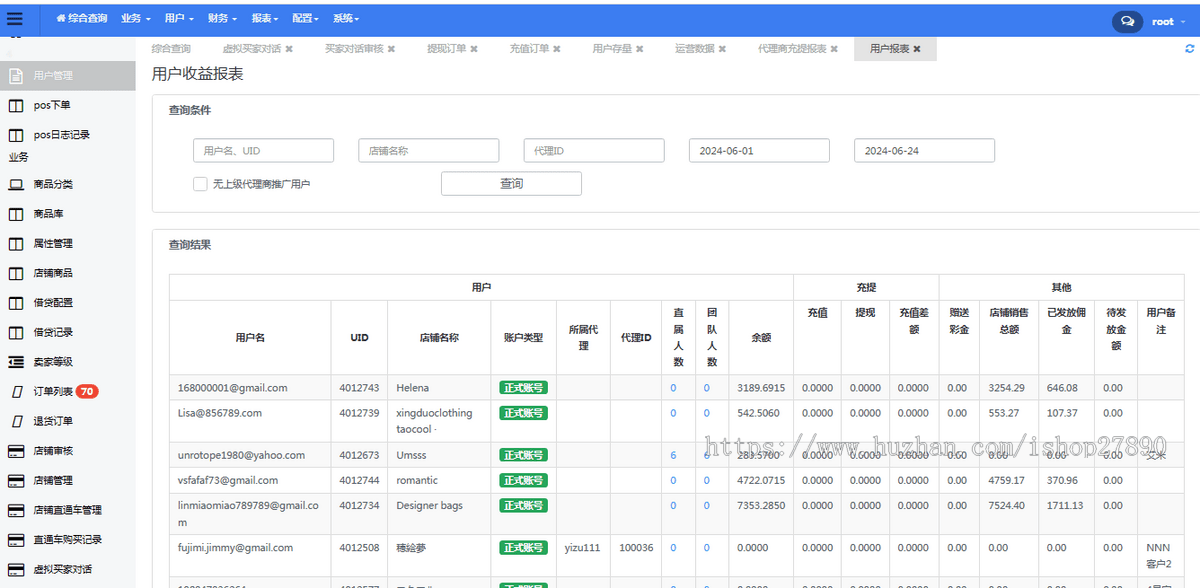Open 直属人数 link for unrotope1980@yahoo.com
Screen dimensions: 1200x588
tap(673, 455)
